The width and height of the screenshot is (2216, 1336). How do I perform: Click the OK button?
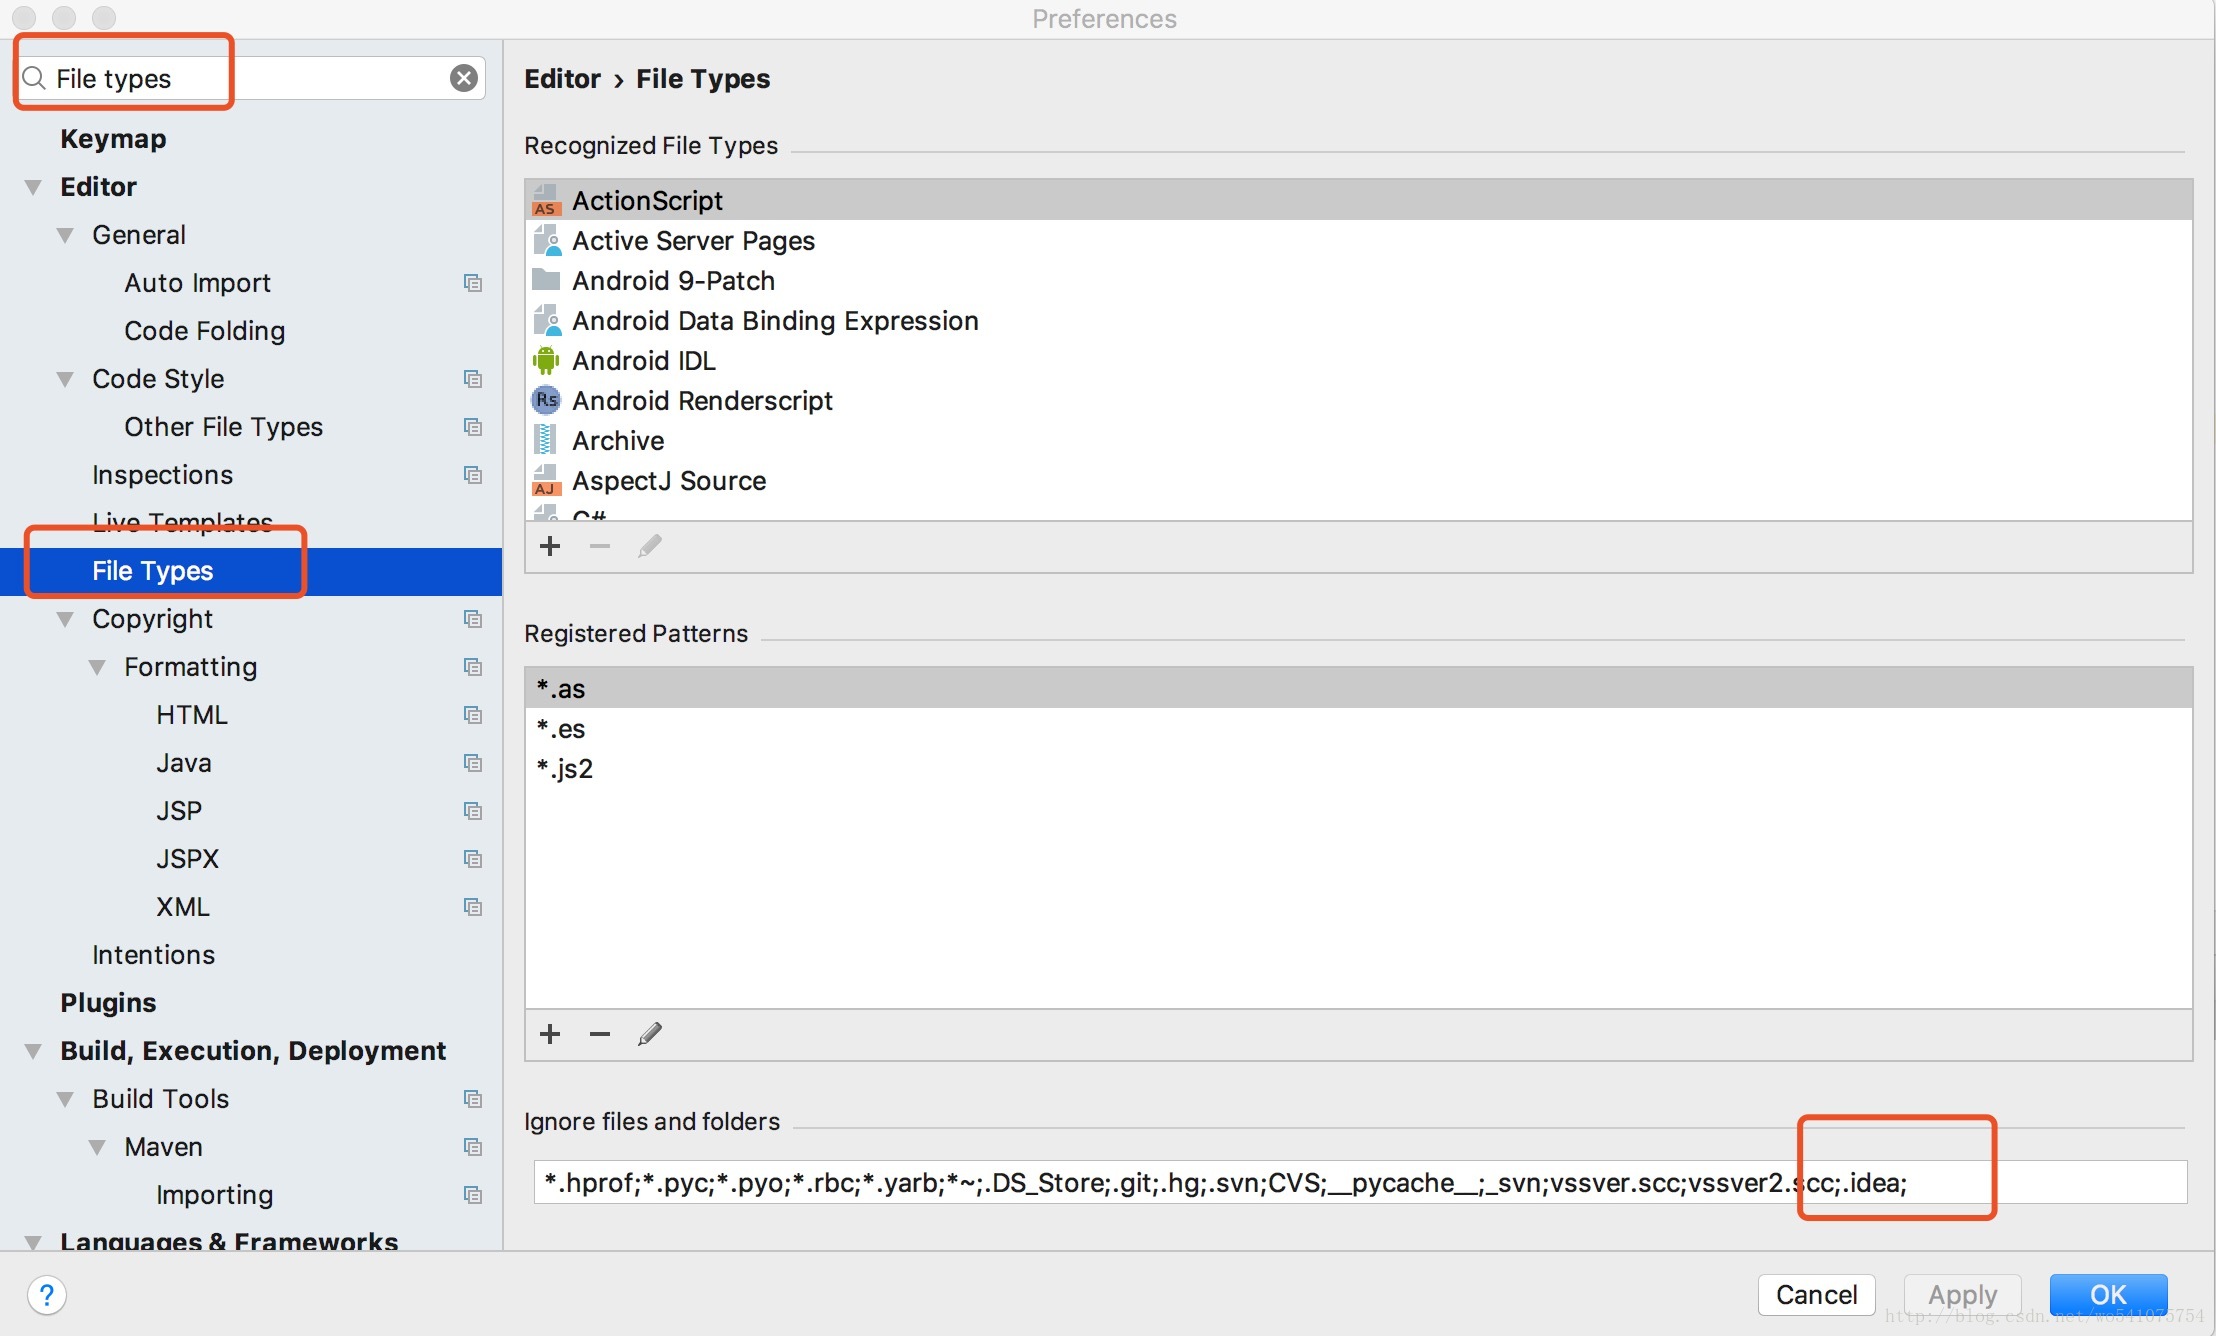pyautogui.click(x=2108, y=1295)
